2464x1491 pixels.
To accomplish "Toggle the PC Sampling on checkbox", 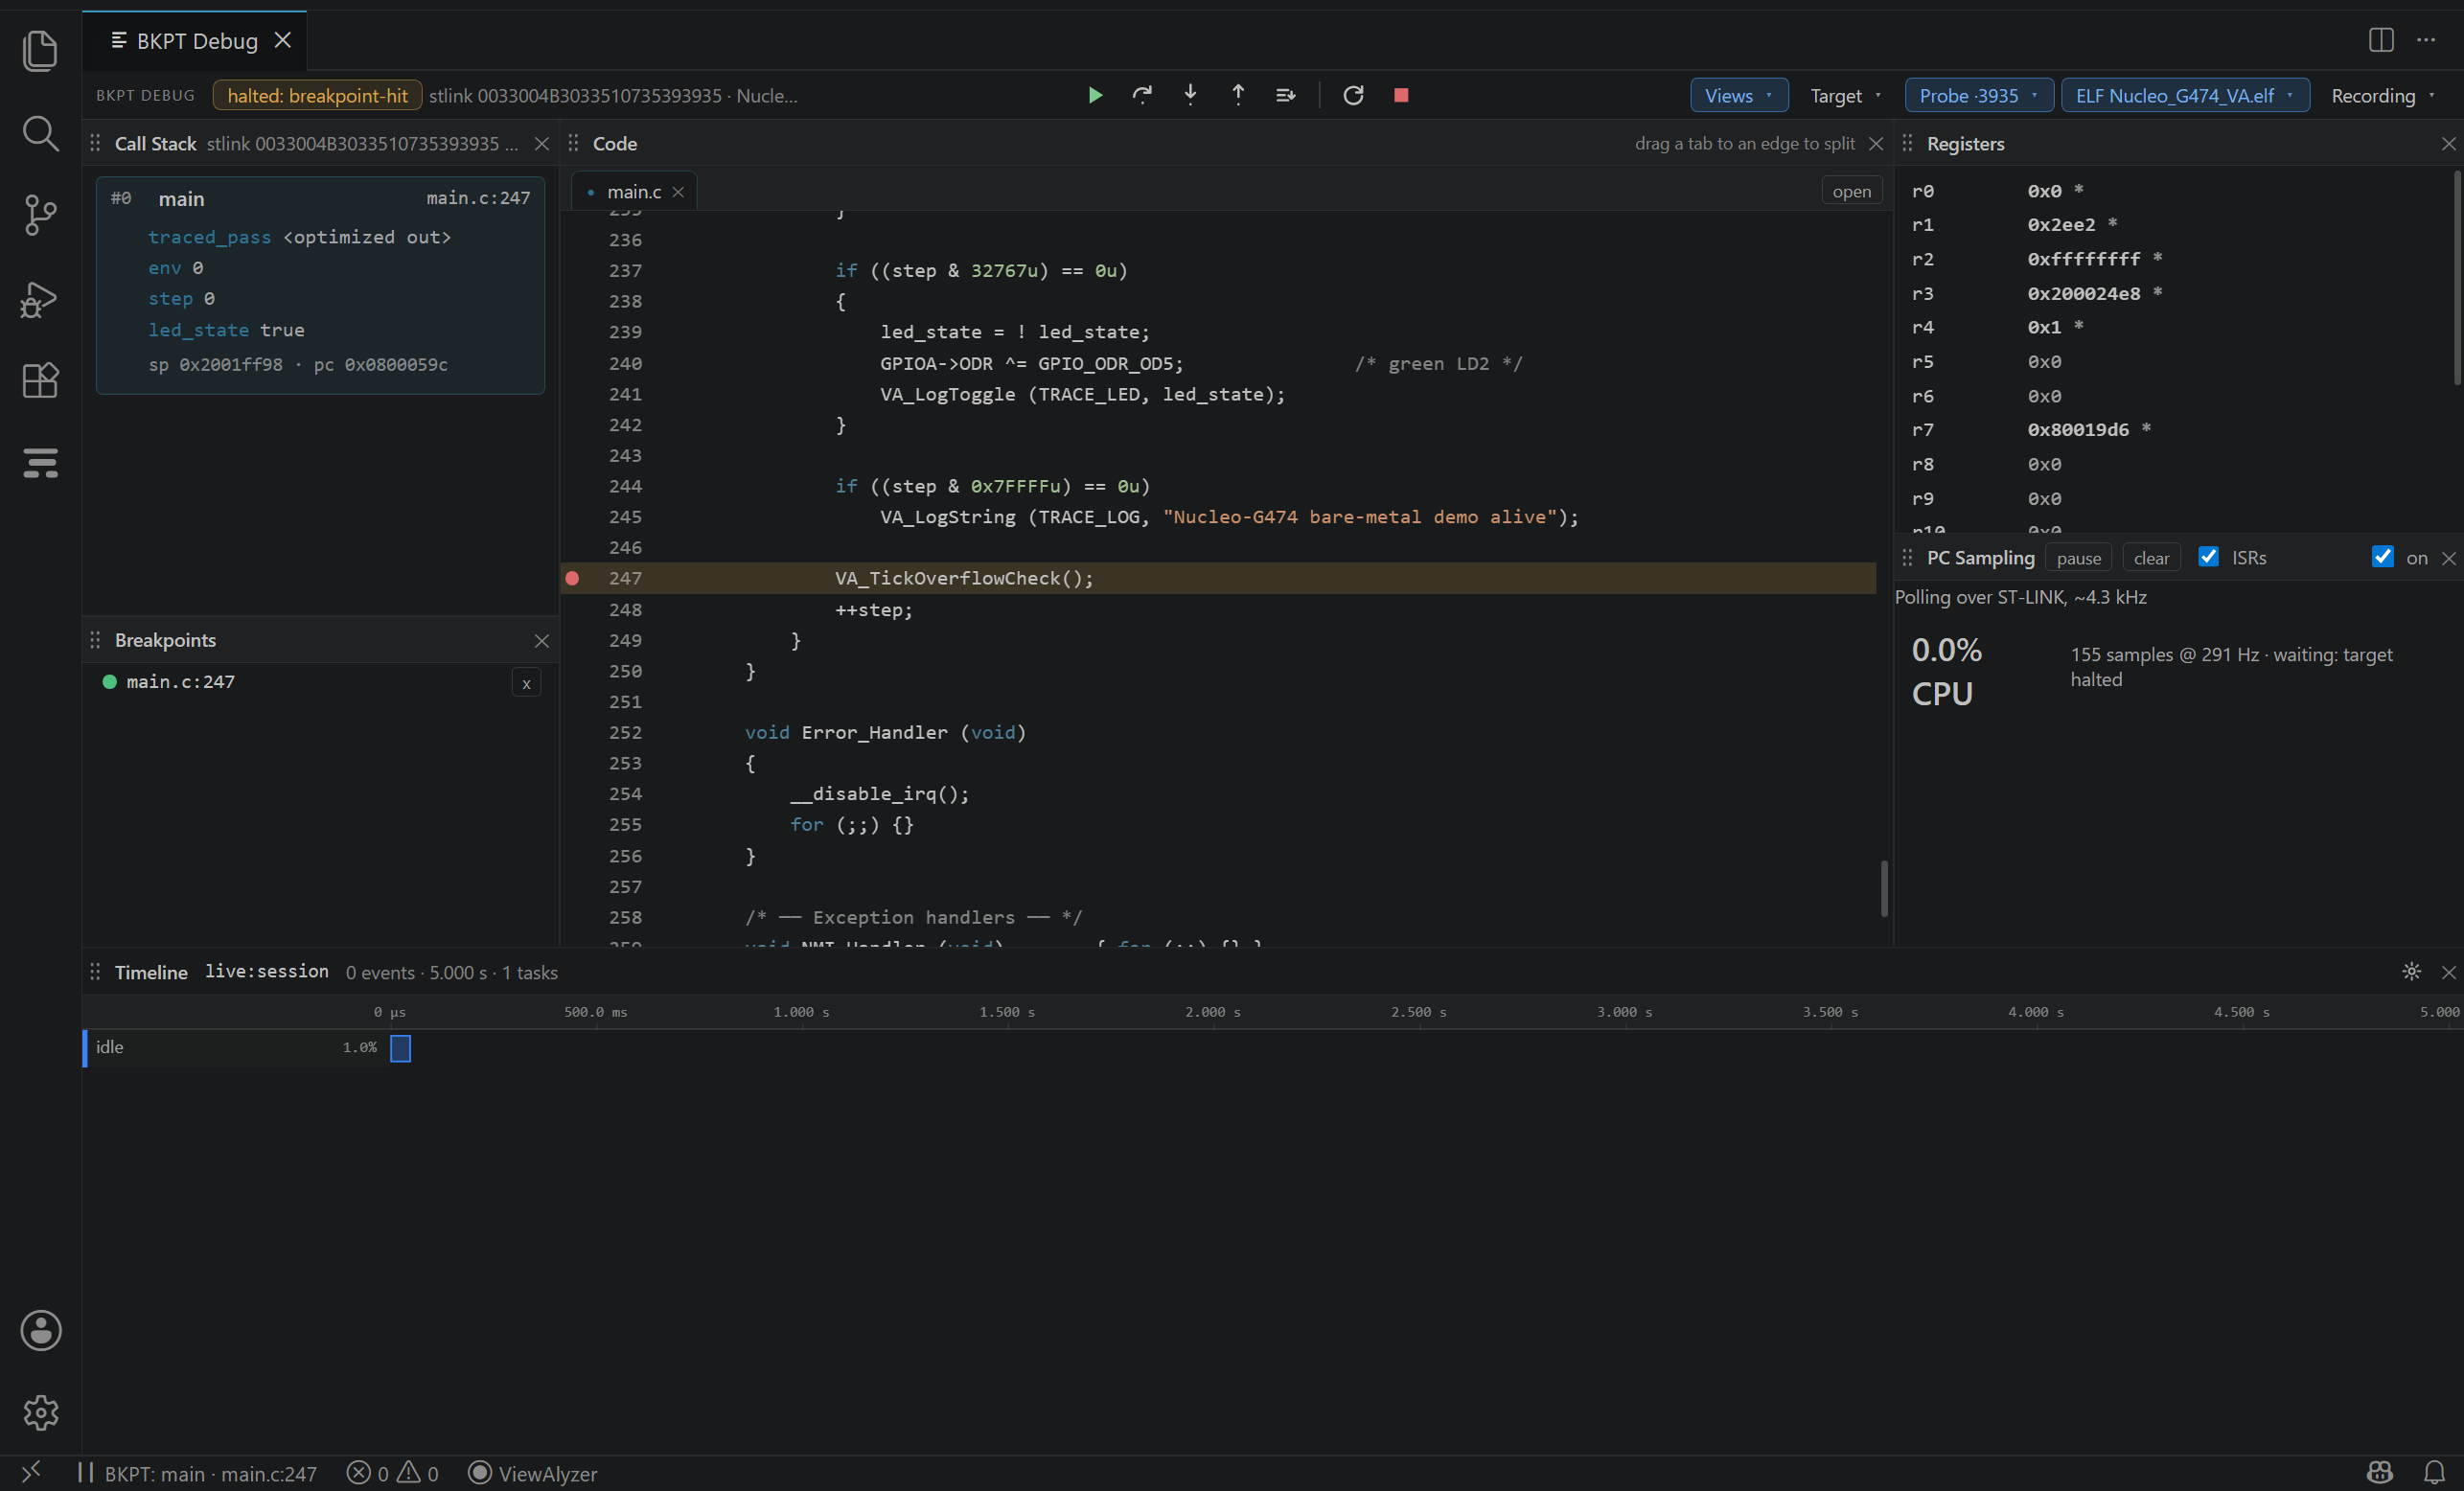I will tap(2382, 557).
